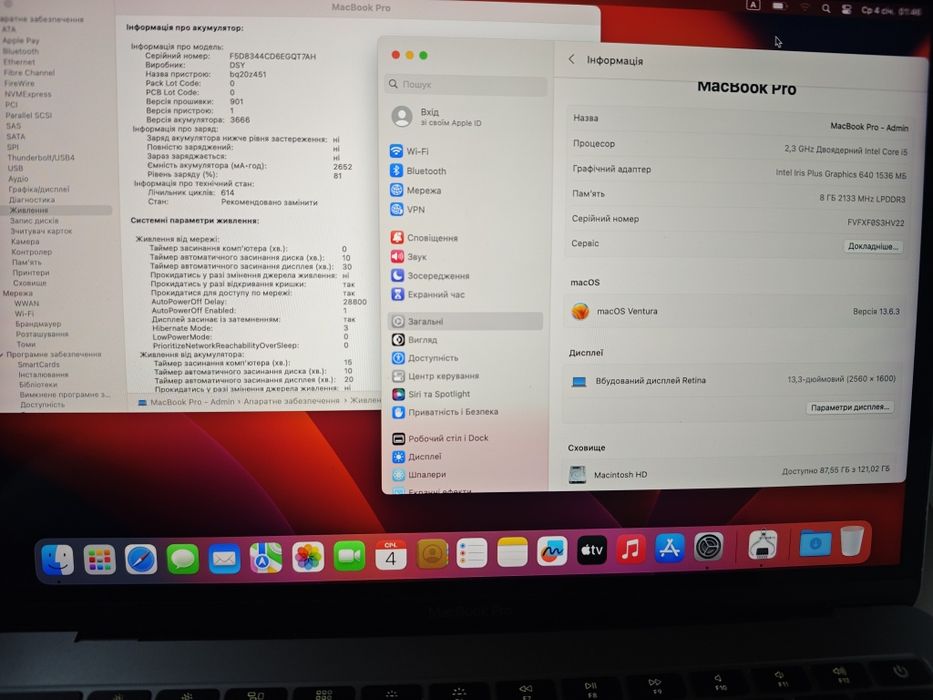Click the Докладніше service button
Screen dimensions: 933x700
(873, 246)
